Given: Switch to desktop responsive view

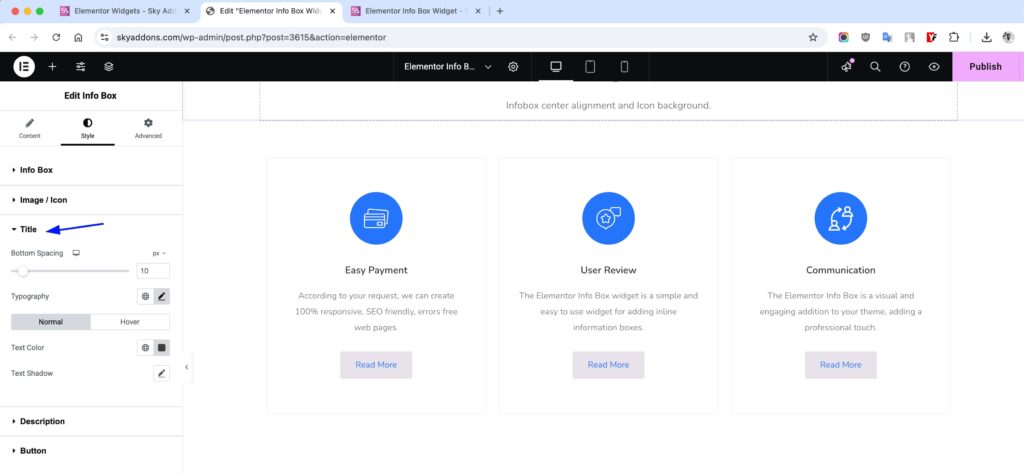Looking at the screenshot, I should (556, 67).
